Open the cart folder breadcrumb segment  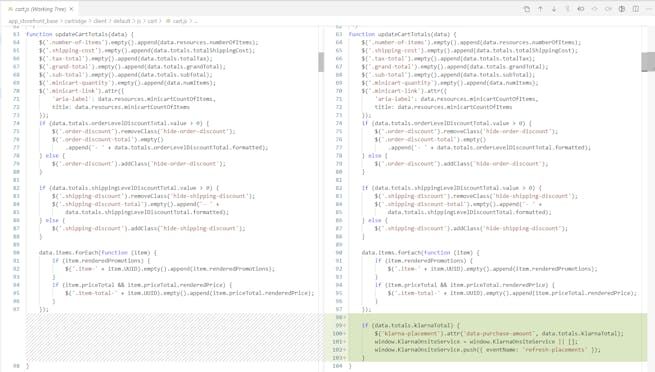[x=152, y=21]
